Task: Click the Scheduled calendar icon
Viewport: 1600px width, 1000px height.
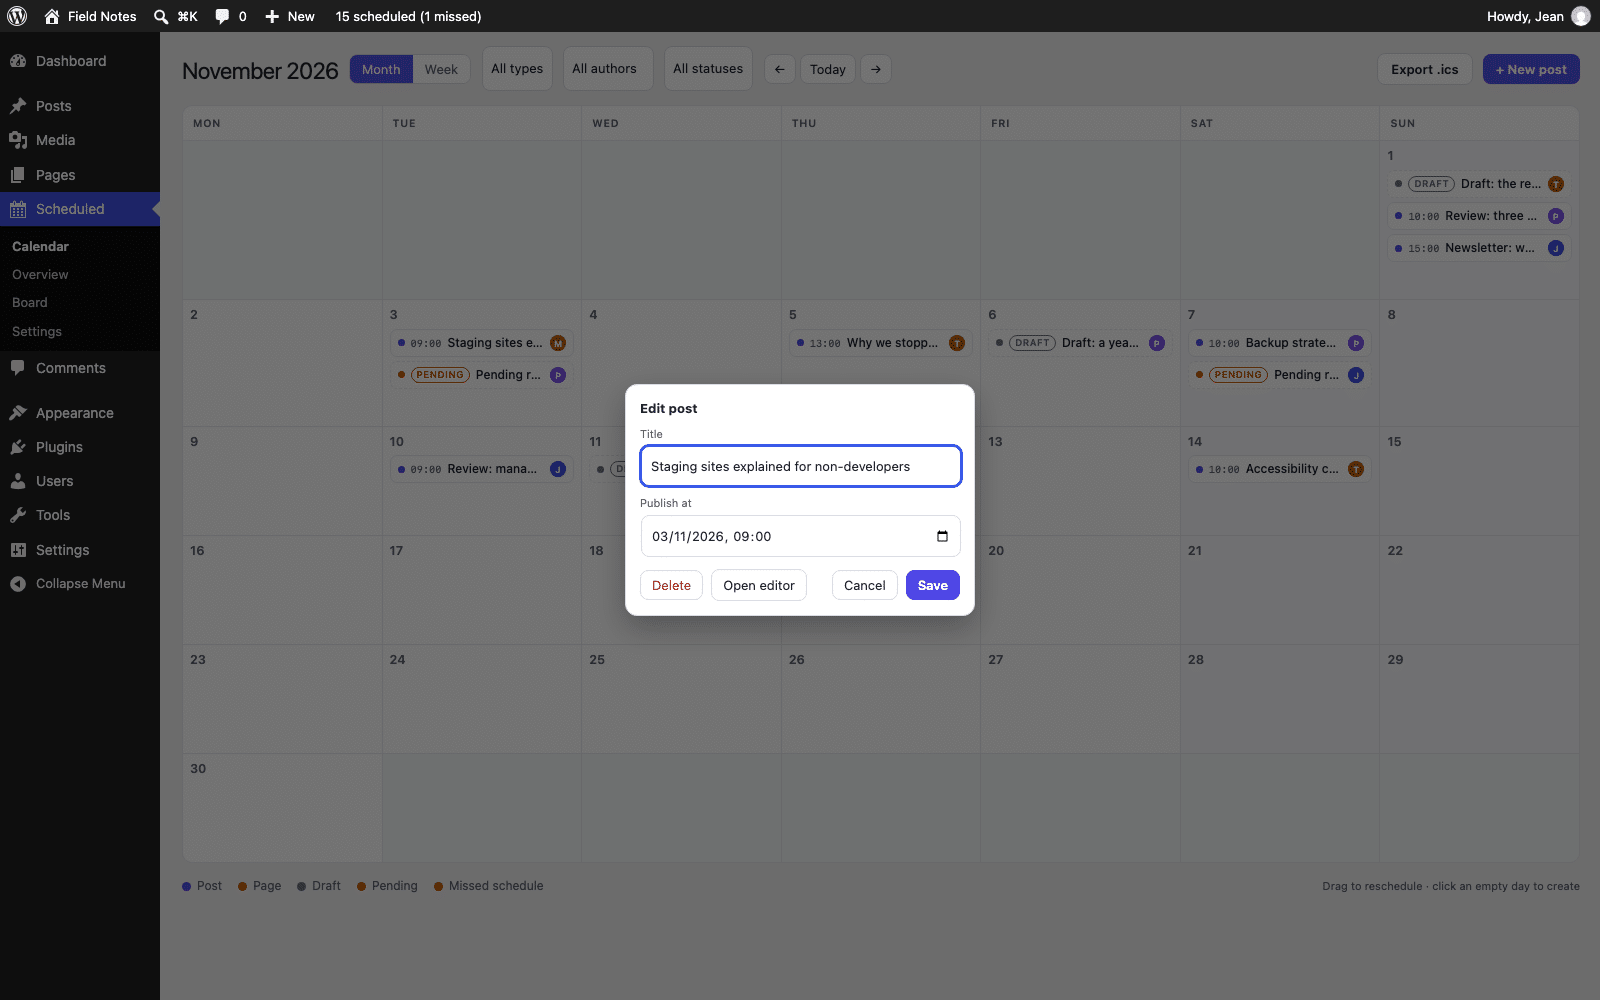Action: [x=18, y=209]
